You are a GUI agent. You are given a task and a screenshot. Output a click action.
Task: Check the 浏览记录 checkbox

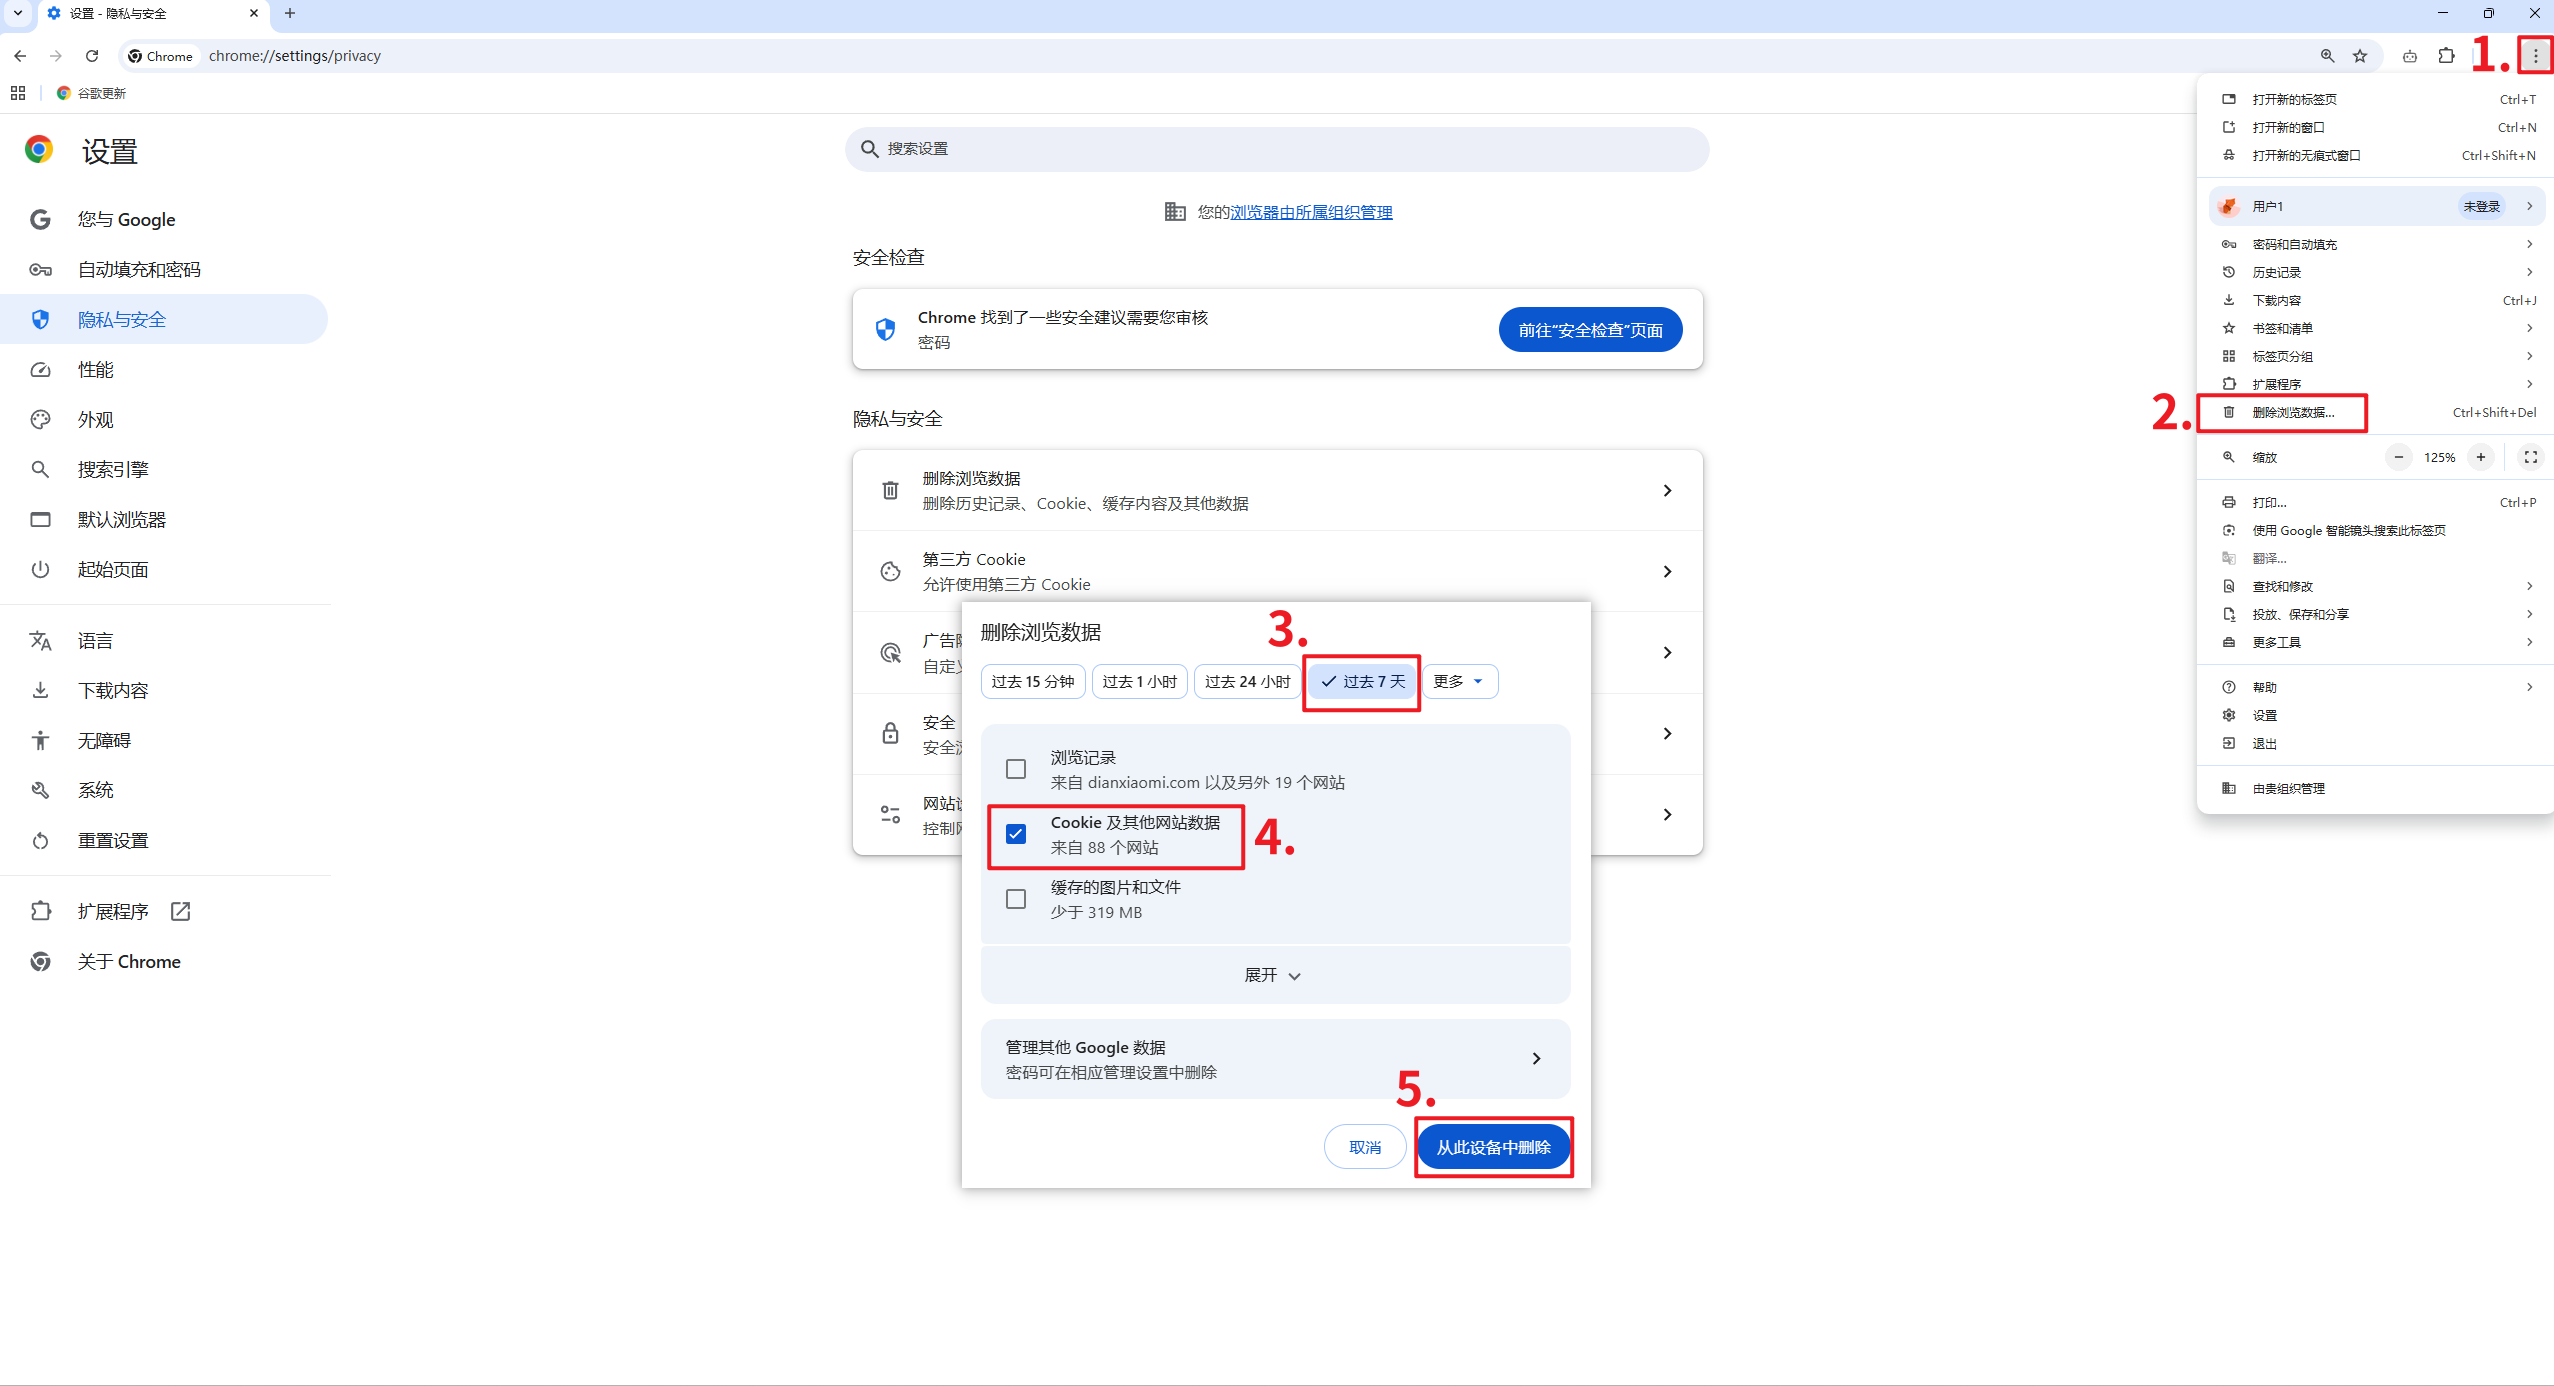point(1016,769)
